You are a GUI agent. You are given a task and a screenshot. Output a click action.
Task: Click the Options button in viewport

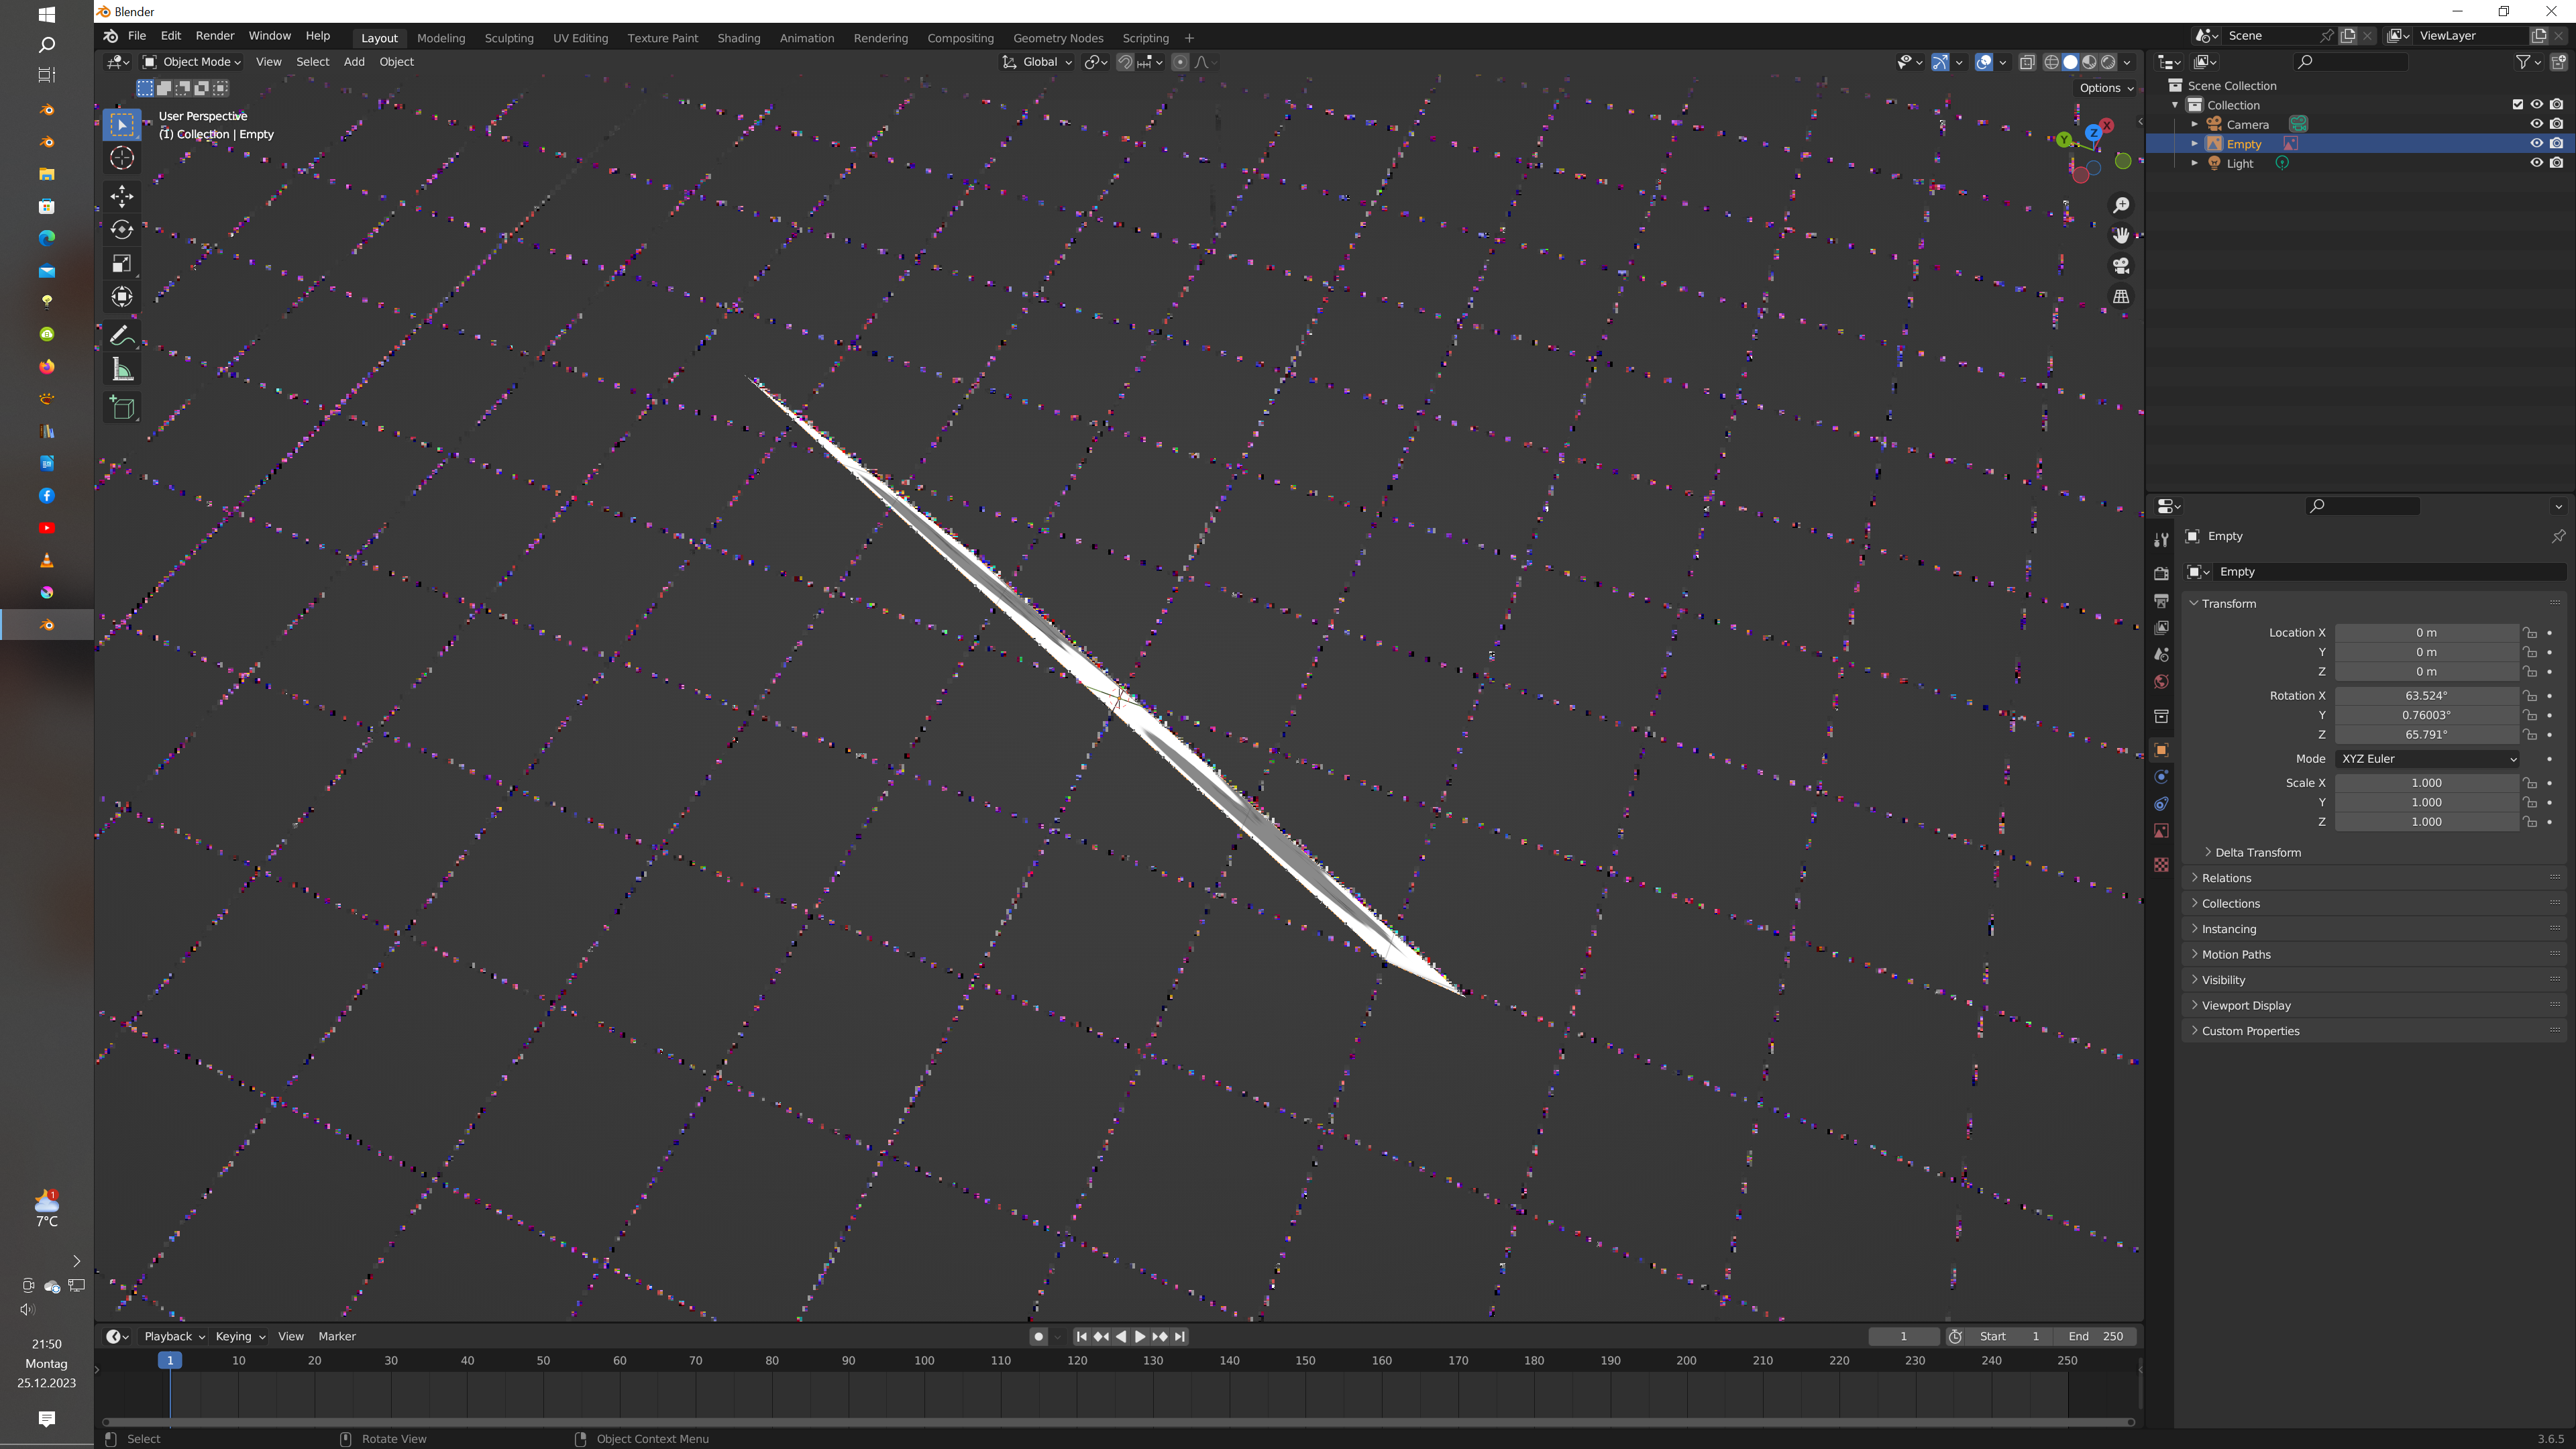(x=2105, y=88)
